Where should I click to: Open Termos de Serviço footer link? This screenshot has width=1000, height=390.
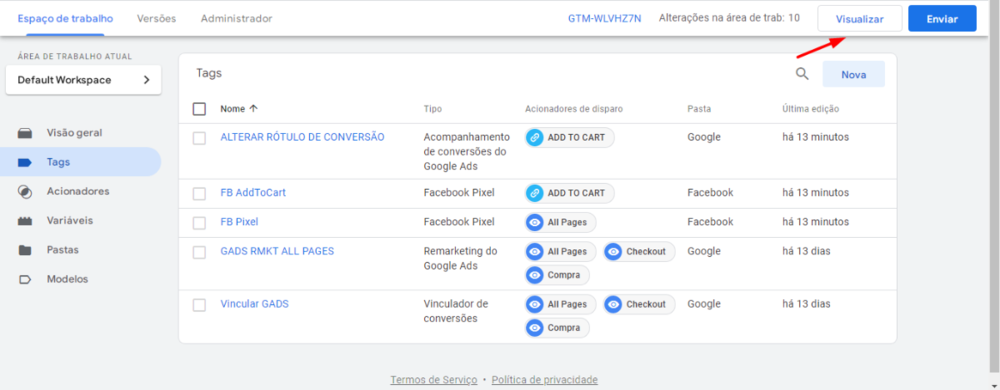434,380
